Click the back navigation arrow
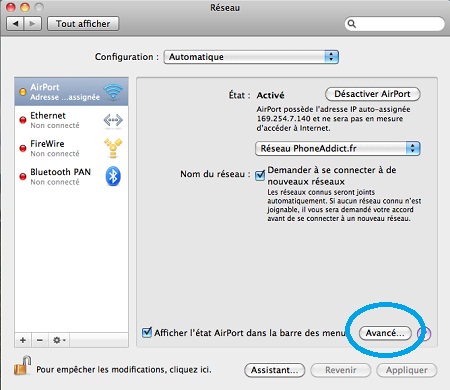Image resolution: width=450 pixels, height=390 pixels. tap(15, 24)
